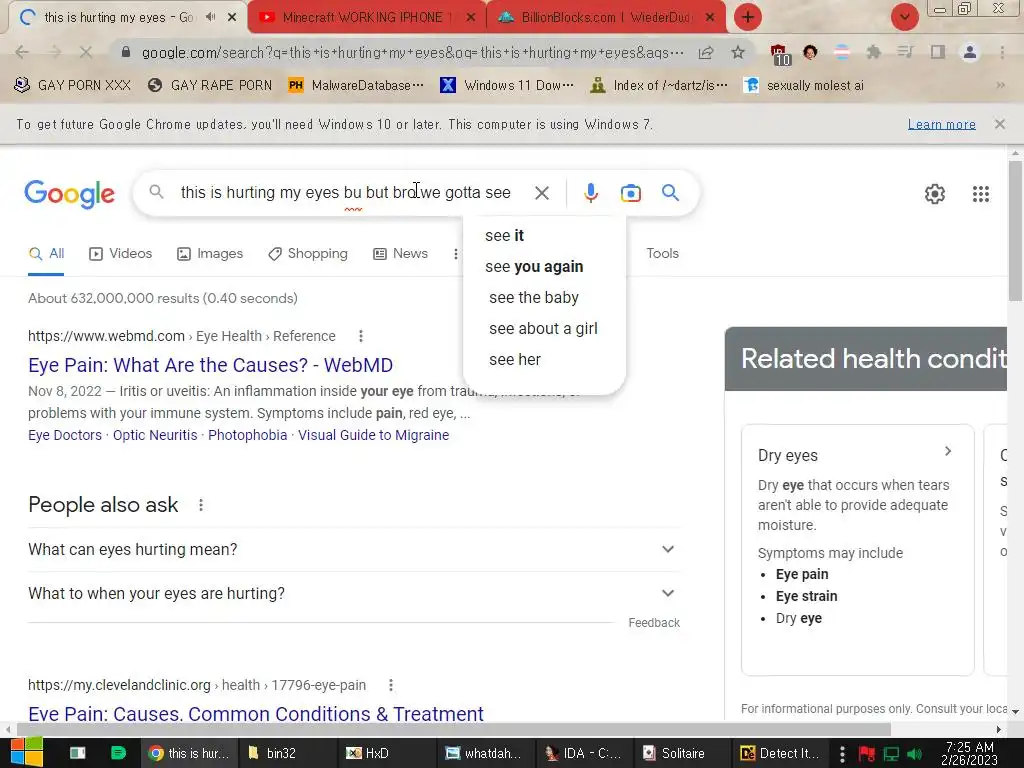This screenshot has width=1024, height=768.
Task: Toggle the Chrome side panel icon
Action: point(938,52)
